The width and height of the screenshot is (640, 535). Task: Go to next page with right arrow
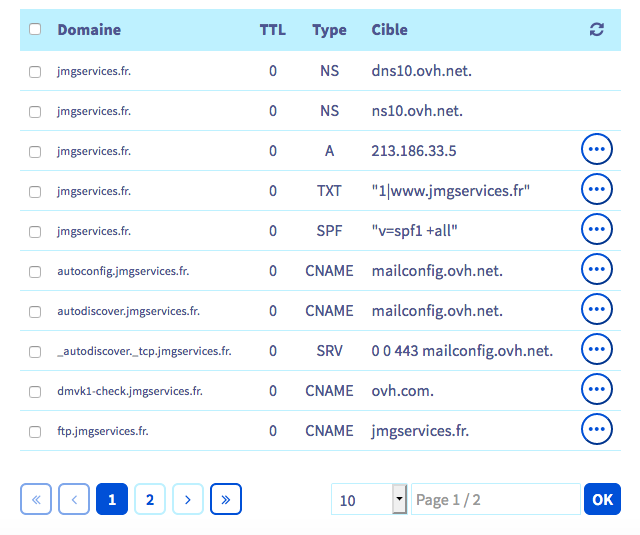[188, 499]
